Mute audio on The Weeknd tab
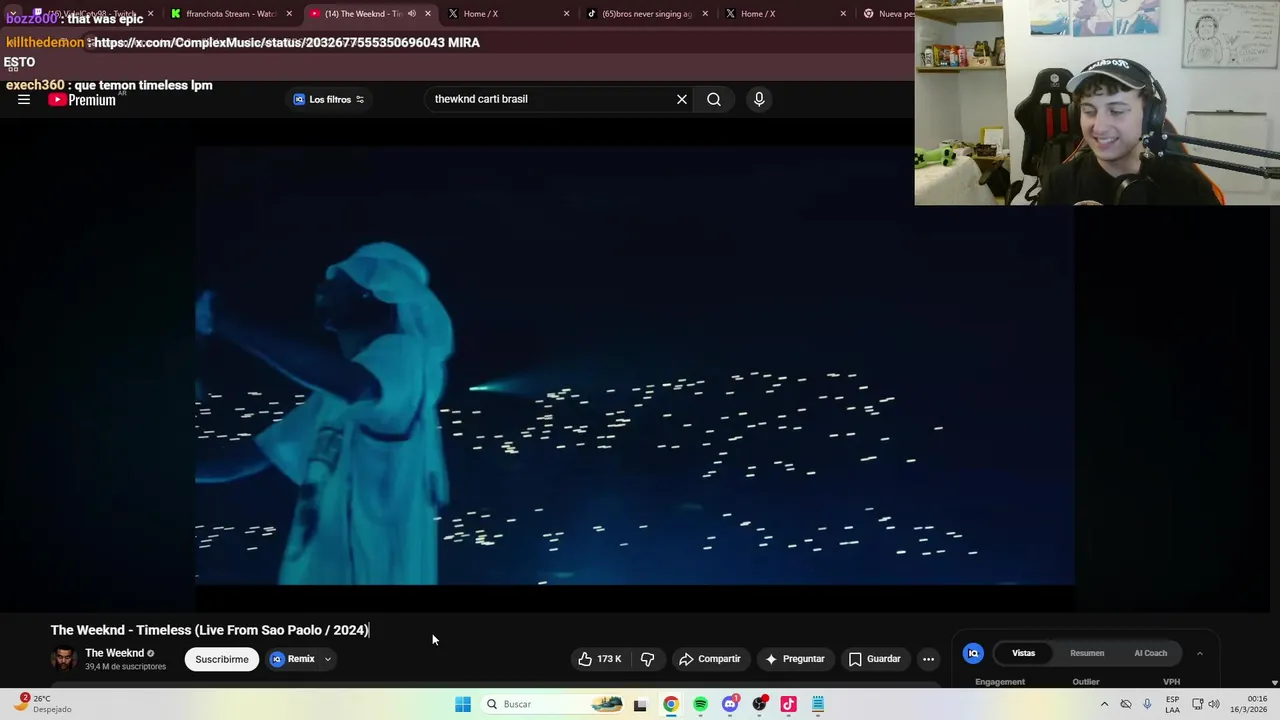The height and width of the screenshot is (720, 1280). click(411, 14)
